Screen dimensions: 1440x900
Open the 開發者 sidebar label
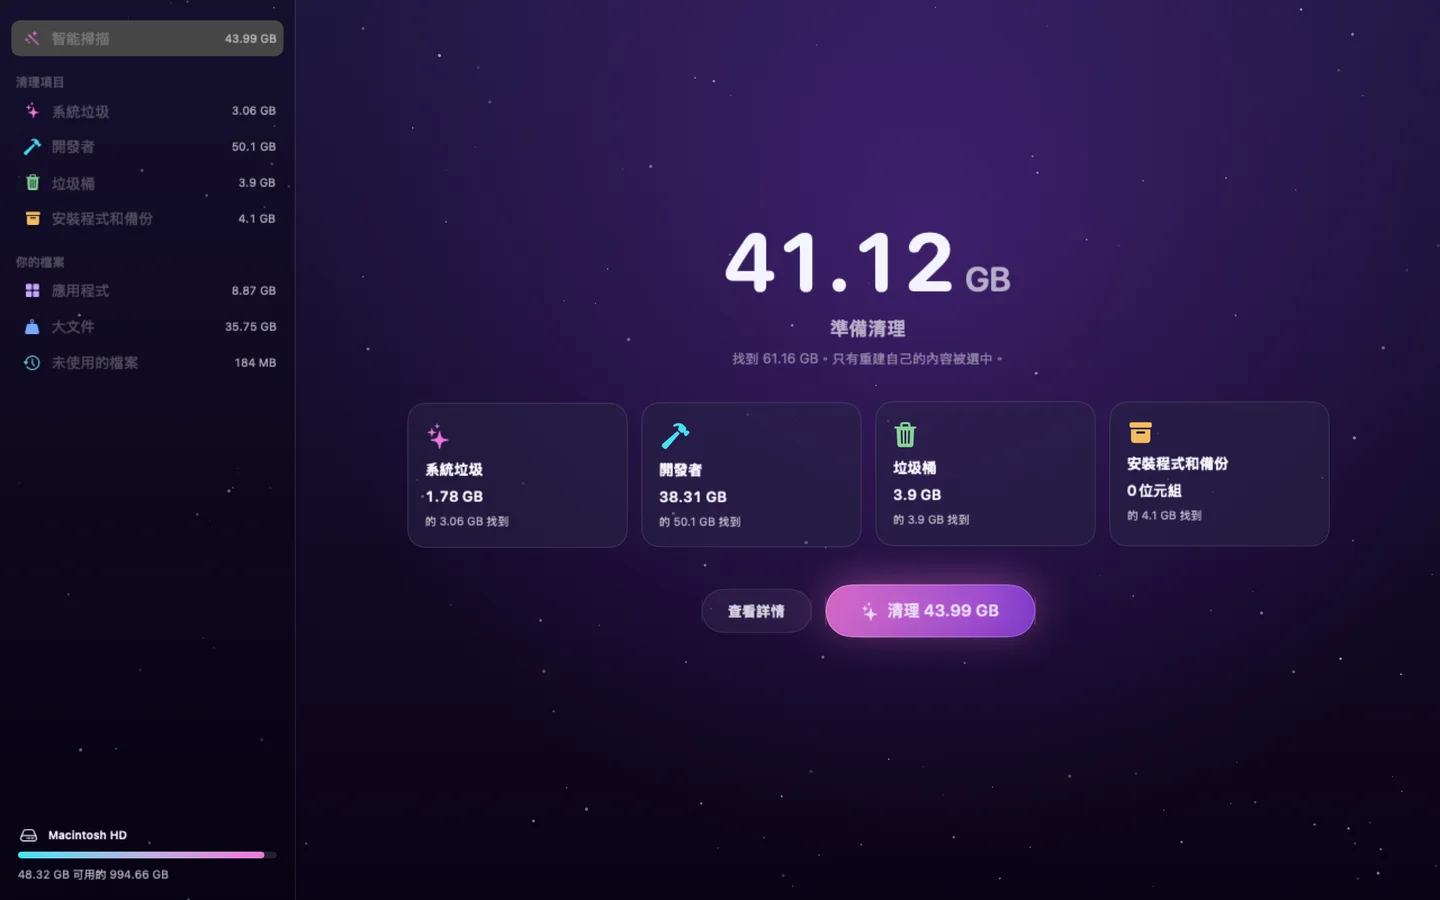(x=73, y=147)
